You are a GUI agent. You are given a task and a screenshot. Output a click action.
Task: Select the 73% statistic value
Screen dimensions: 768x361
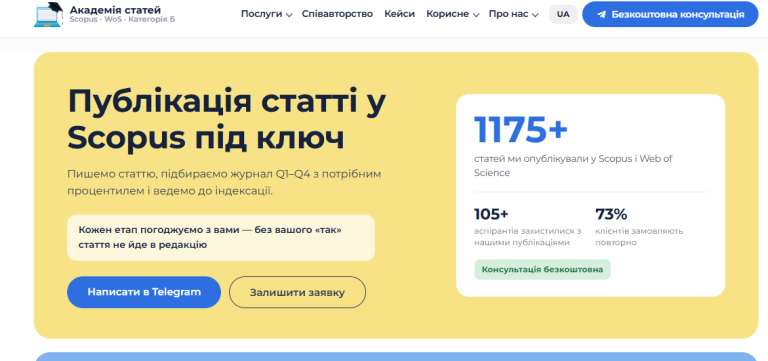611,215
